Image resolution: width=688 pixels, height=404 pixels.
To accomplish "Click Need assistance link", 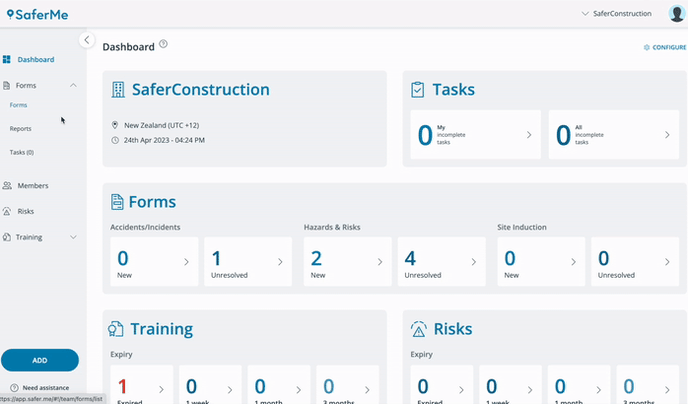I will coord(46,388).
